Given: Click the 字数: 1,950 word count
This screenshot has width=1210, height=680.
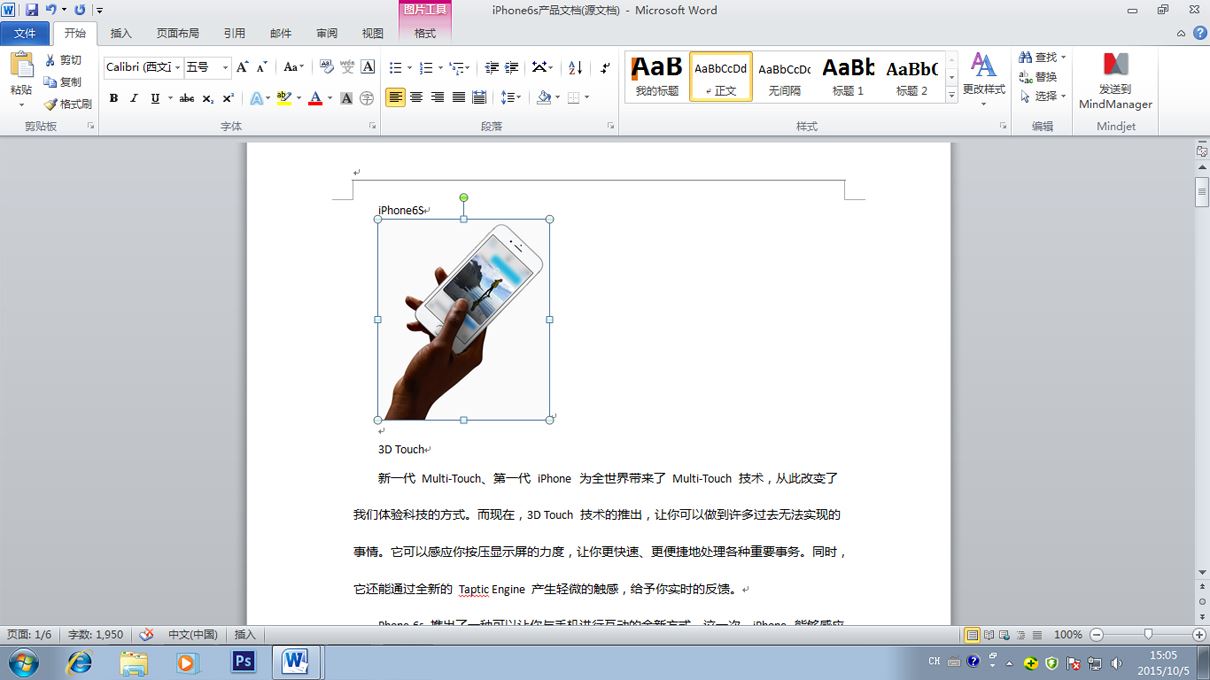Looking at the screenshot, I should pos(96,634).
